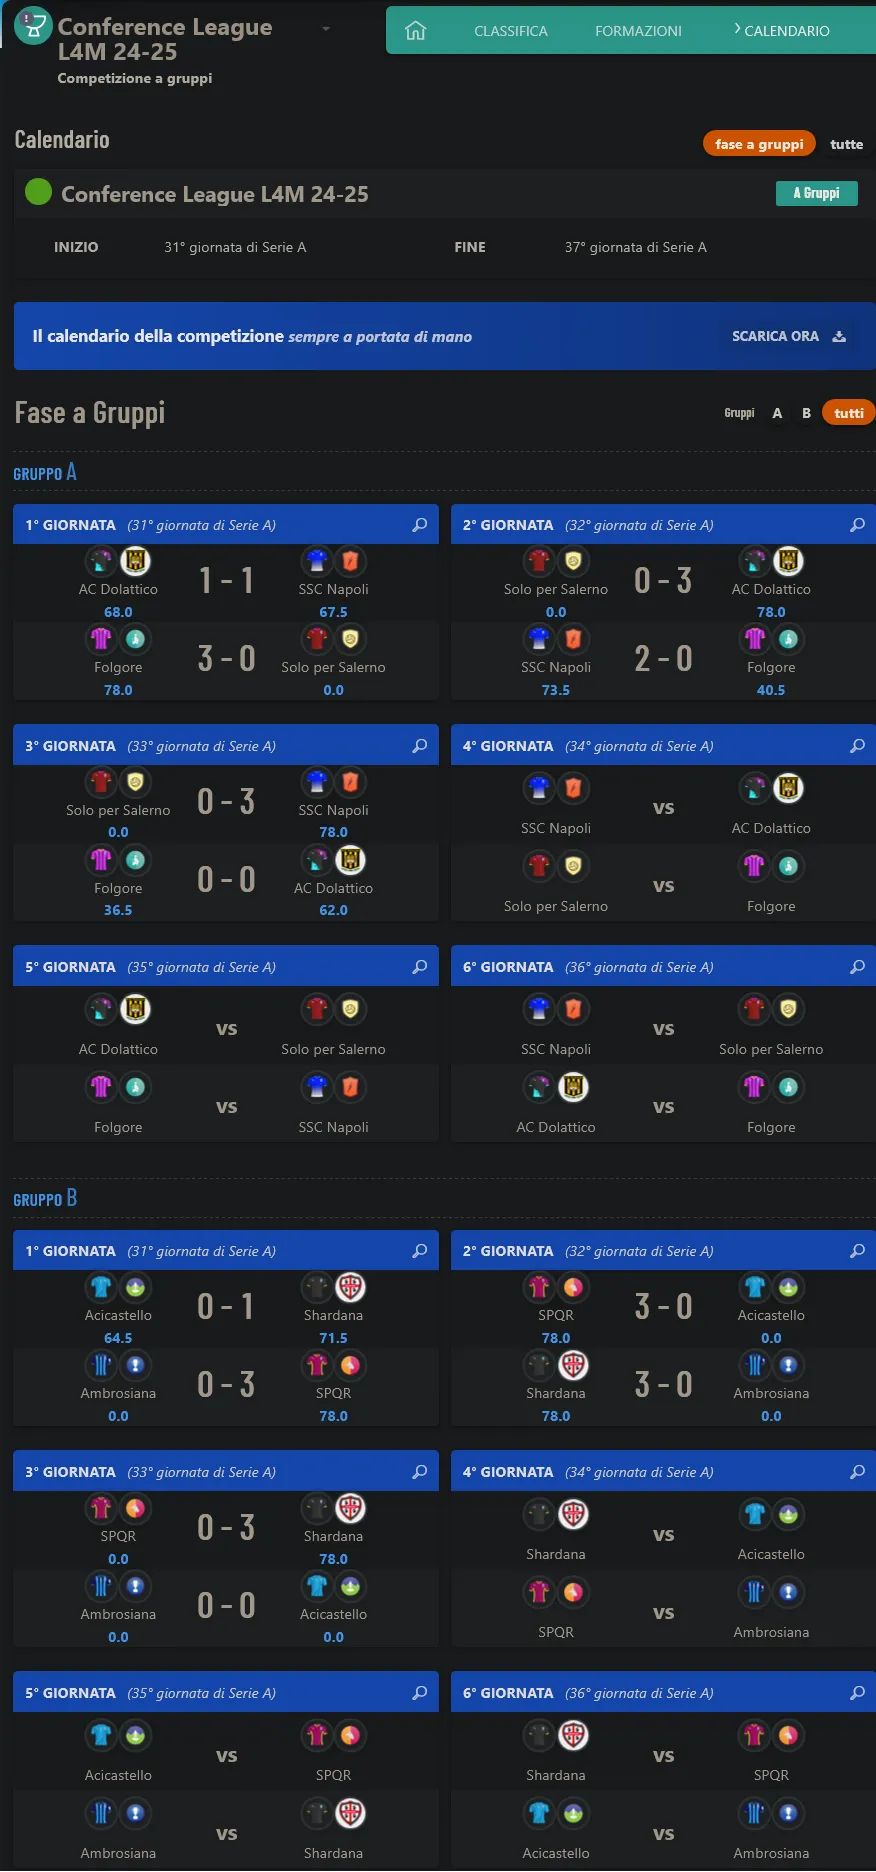Click the 'A Gruppi' teal button
Screen dimensions: 876x1872
point(816,193)
